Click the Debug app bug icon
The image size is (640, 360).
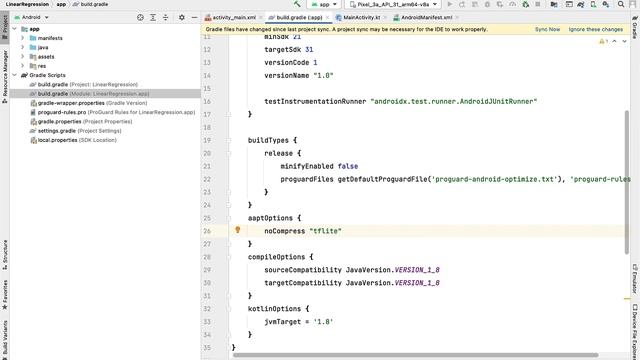click(x=487, y=4)
